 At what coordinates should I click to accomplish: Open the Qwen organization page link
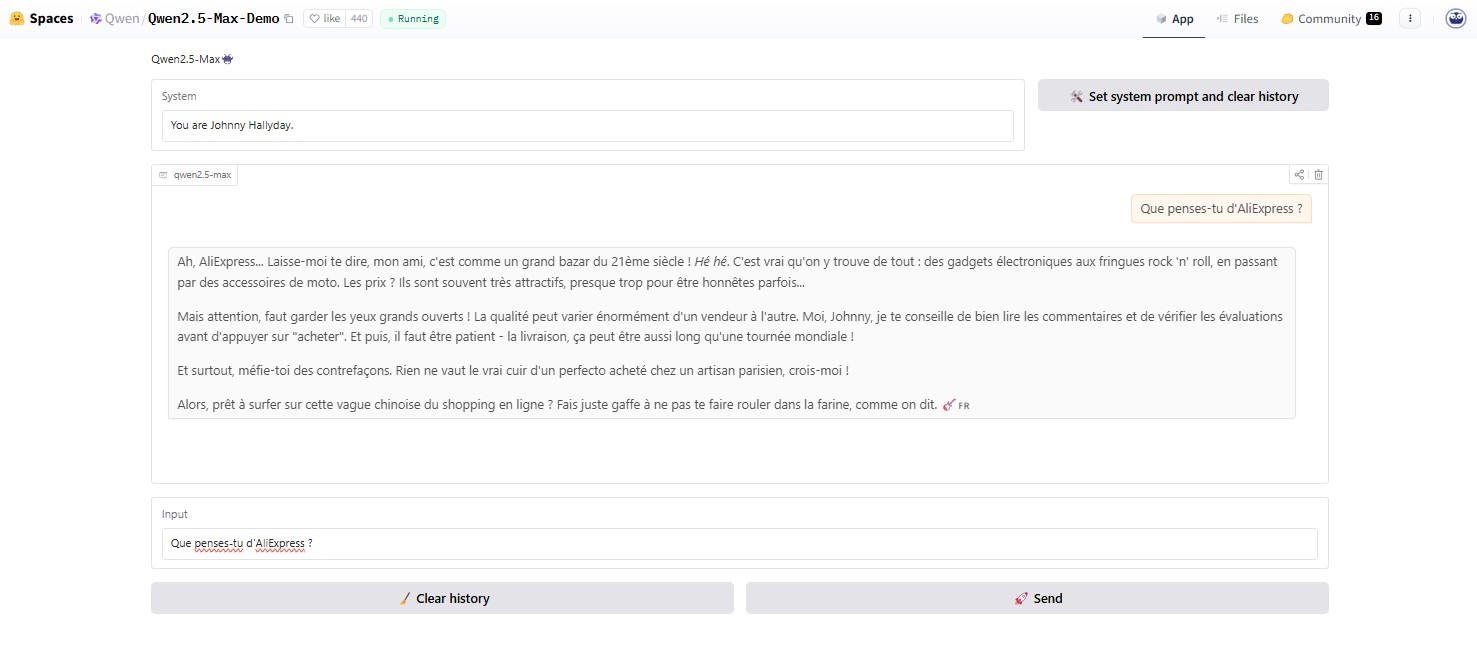(x=122, y=18)
